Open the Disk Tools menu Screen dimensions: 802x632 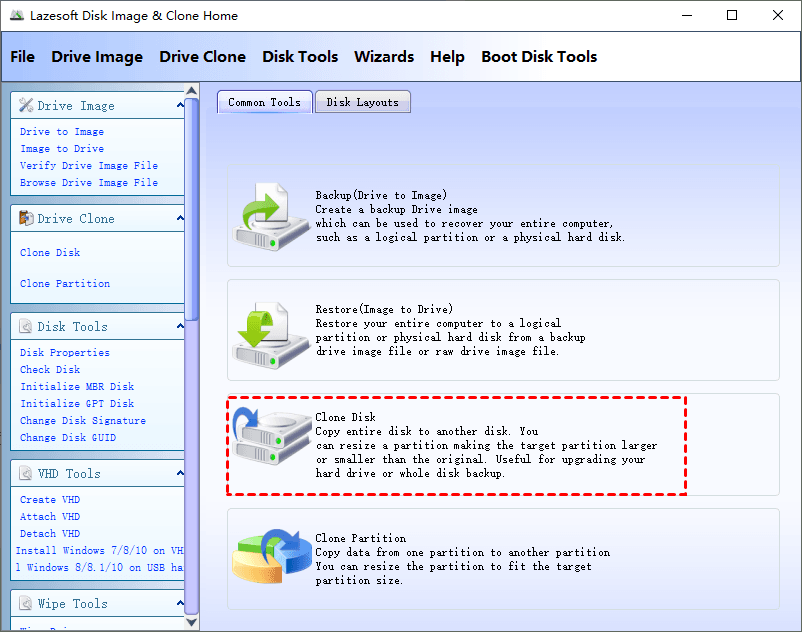click(x=300, y=57)
